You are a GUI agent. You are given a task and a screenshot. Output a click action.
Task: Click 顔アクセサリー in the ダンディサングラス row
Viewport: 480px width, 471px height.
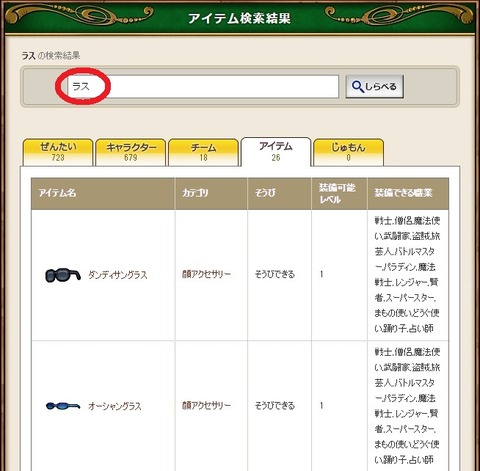pyautogui.click(x=206, y=274)
